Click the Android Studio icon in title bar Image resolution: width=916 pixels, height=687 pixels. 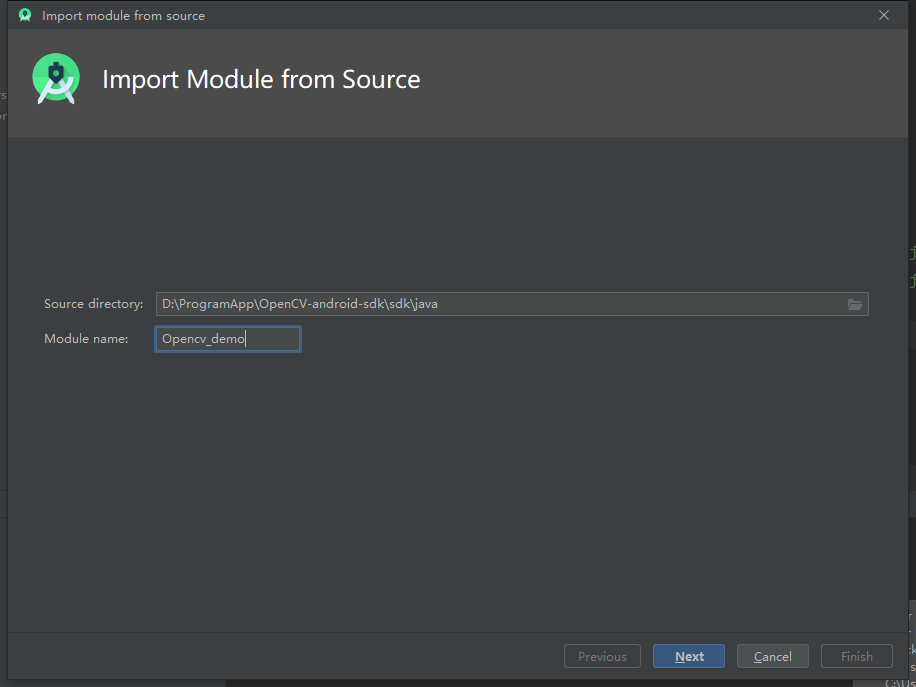click(x=25, y=15)
